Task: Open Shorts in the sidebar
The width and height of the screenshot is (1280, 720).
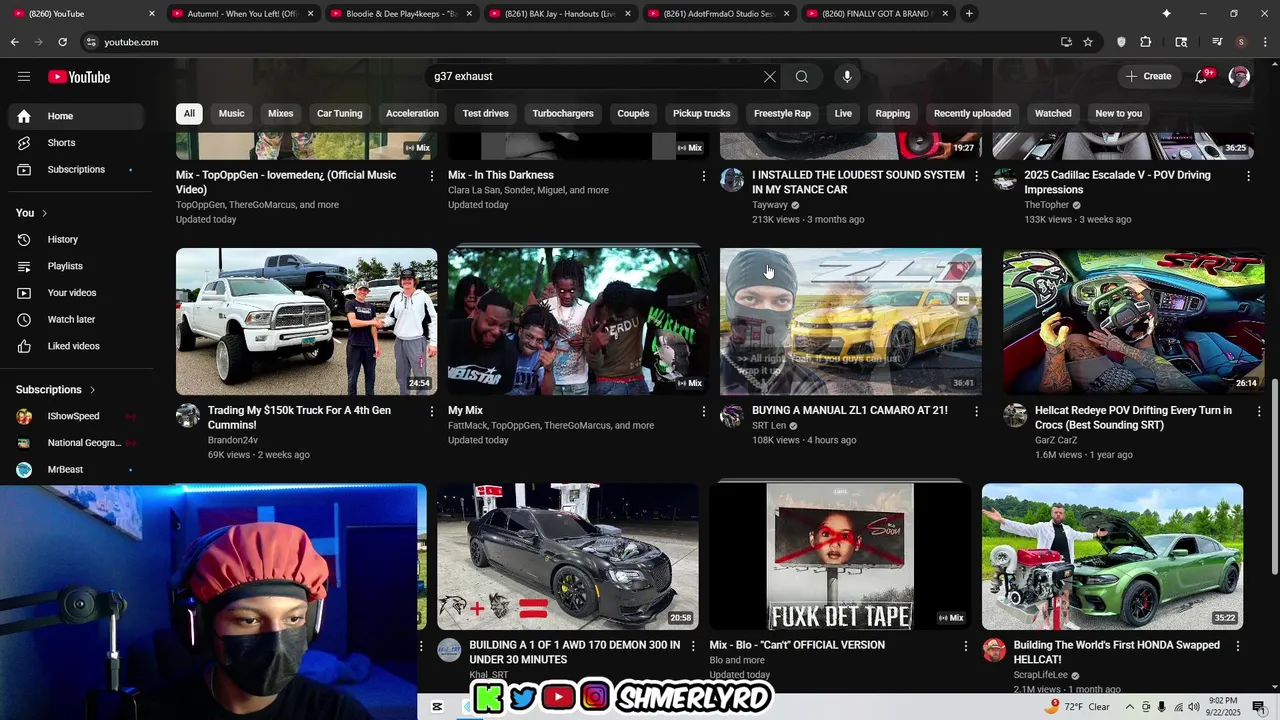Action: (77, 143)
